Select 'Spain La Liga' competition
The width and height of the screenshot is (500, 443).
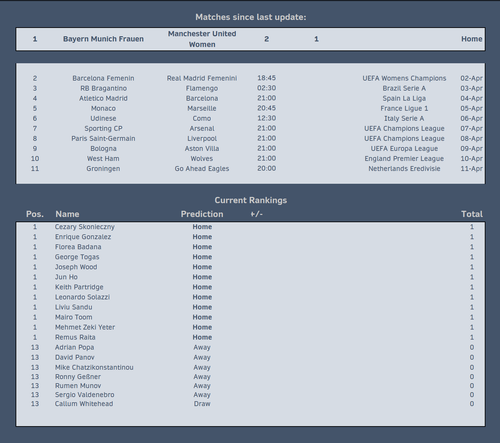(x=404, y=98)
